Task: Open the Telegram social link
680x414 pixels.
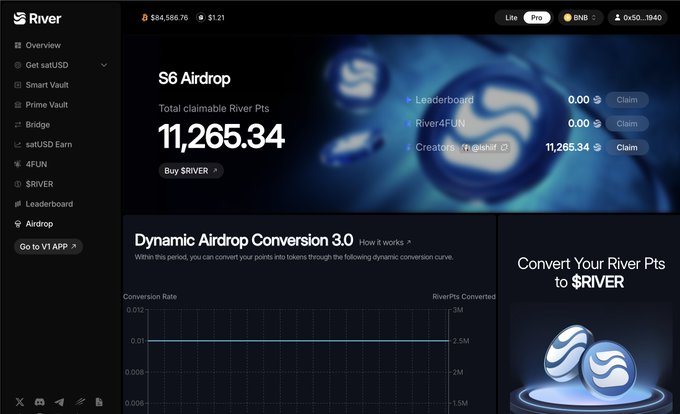Action: coord(59,402)
